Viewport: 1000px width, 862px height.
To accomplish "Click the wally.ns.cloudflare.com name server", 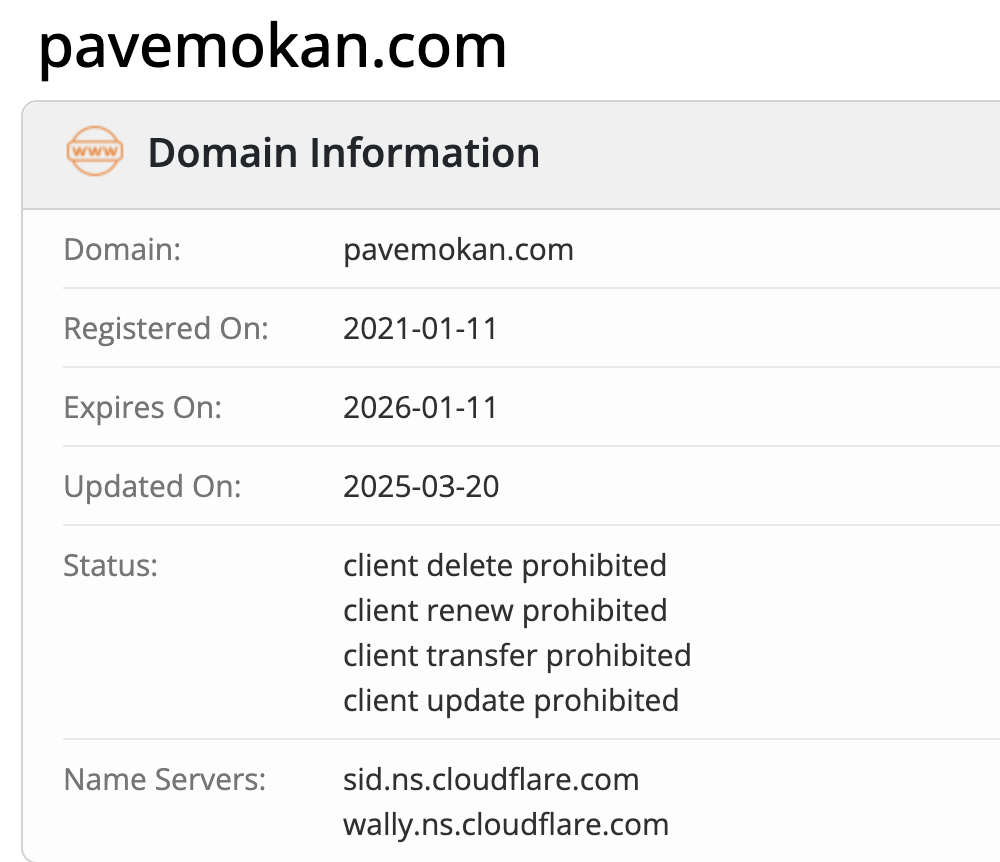I will [x=506, y=825].
